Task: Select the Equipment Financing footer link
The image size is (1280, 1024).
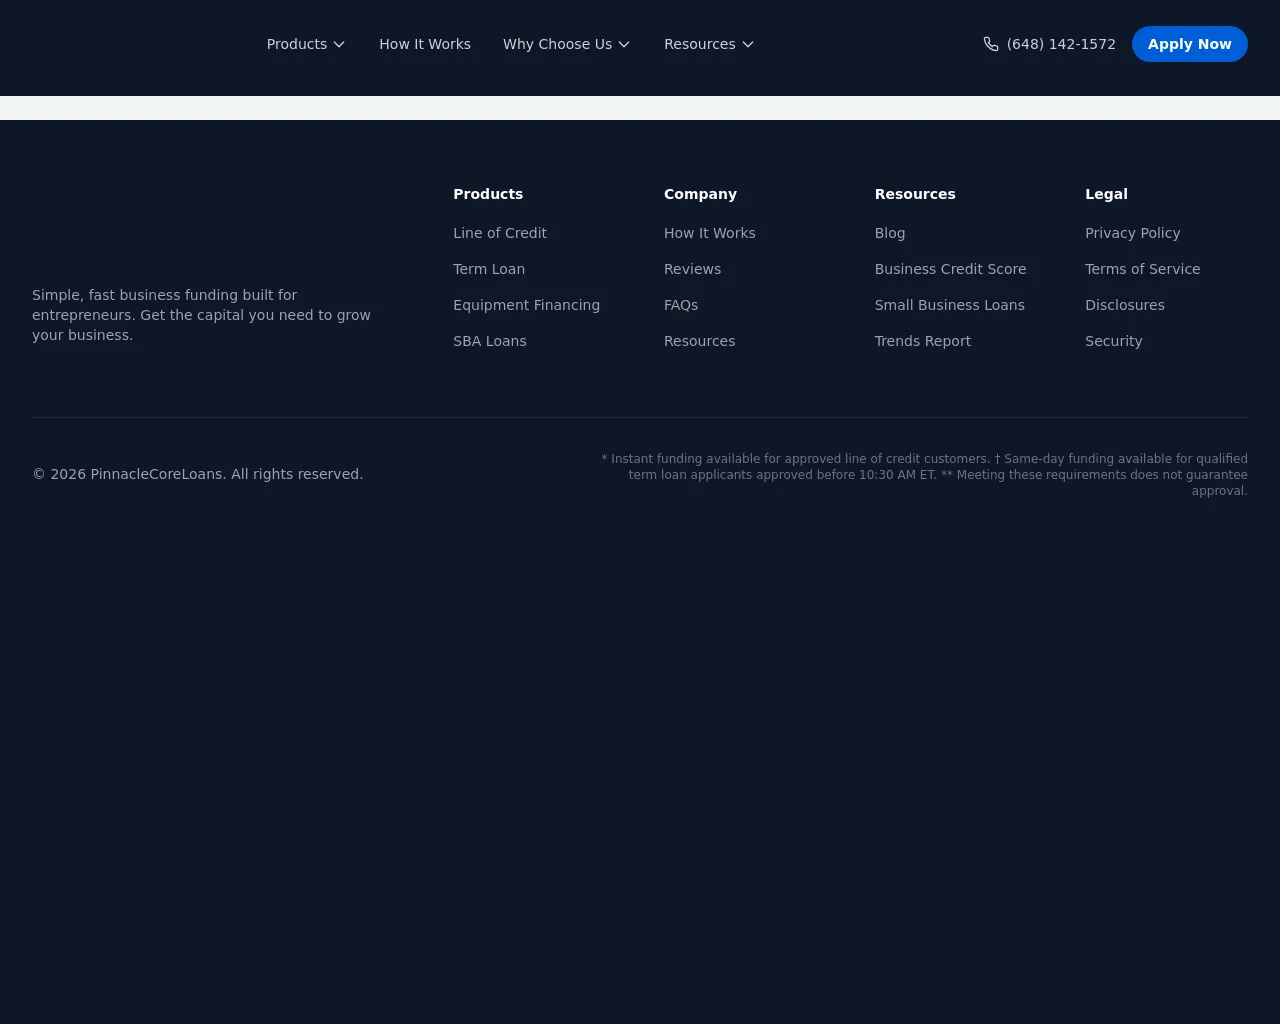Action: pyautogui.click(x=527, y=305)
